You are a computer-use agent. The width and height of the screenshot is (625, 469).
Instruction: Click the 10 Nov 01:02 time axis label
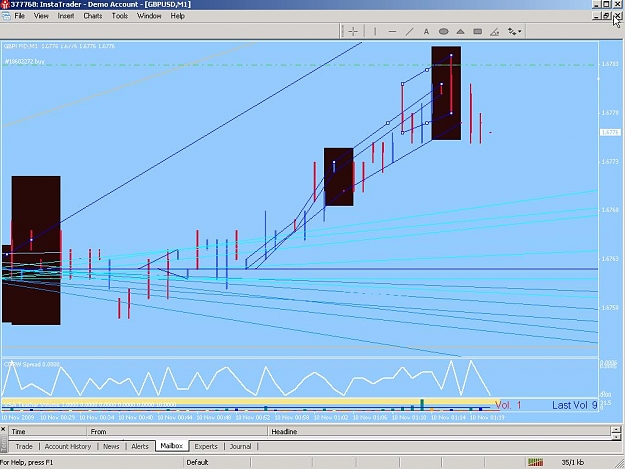click(331, 417)
